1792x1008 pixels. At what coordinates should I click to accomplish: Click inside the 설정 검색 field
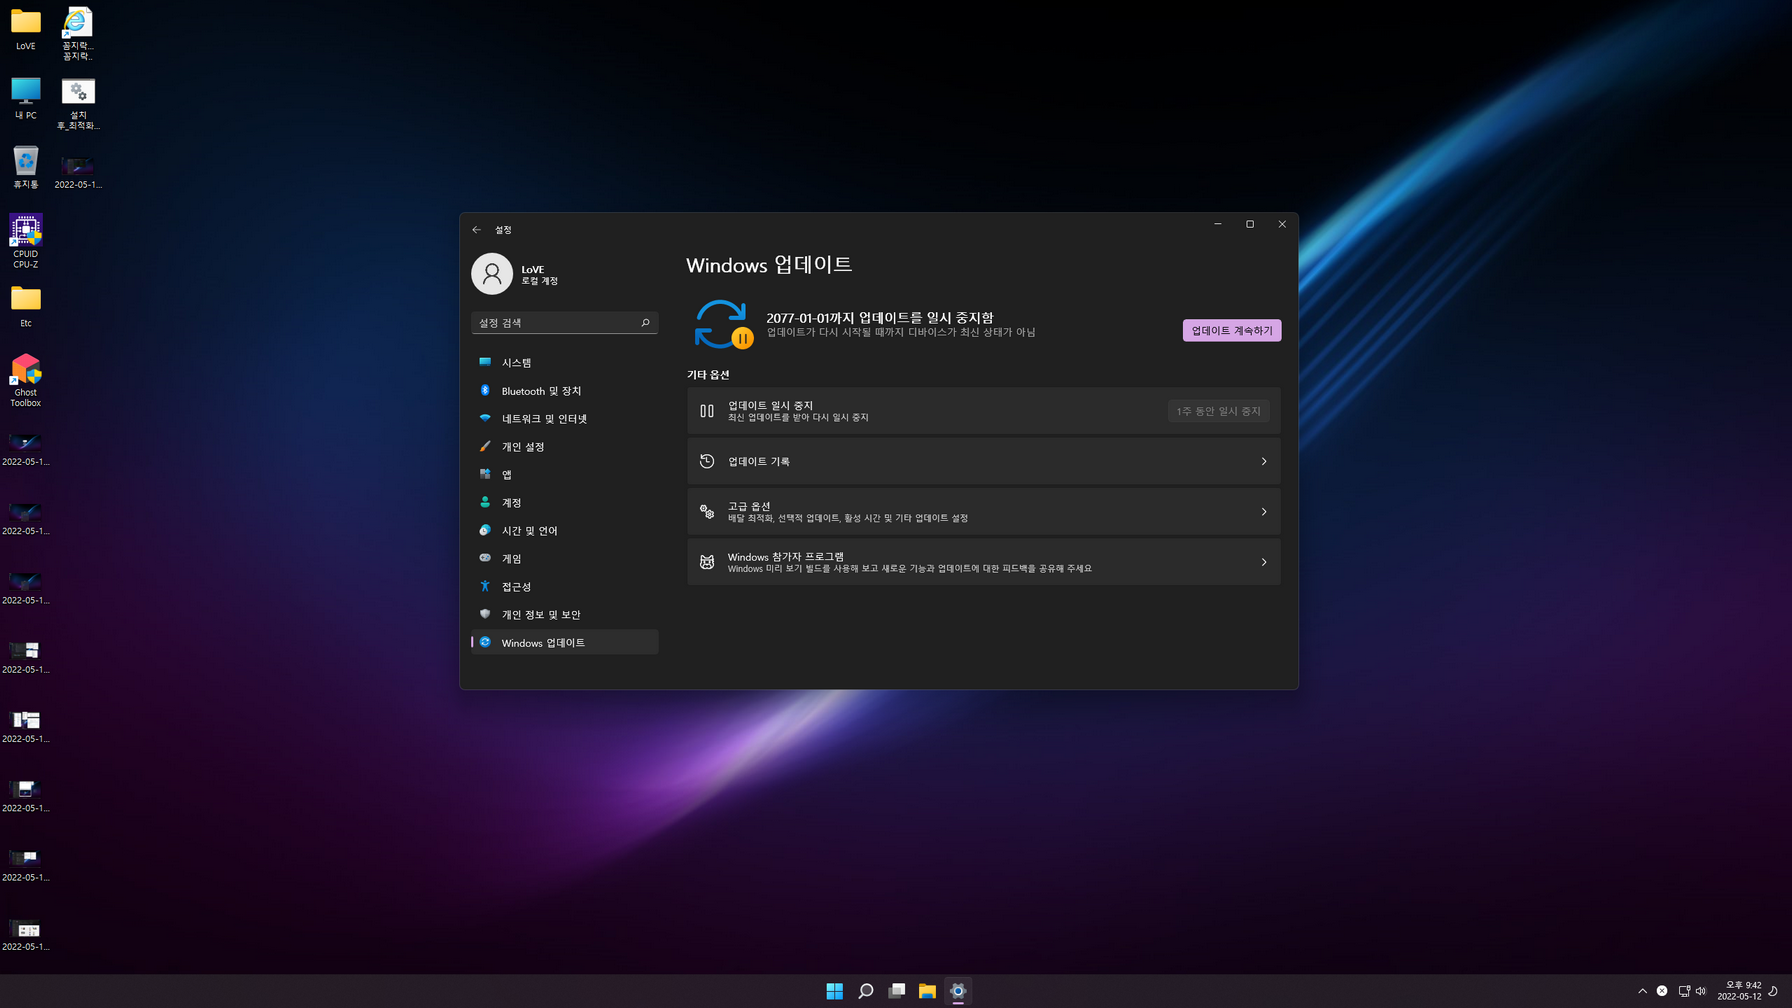[564, 322]
